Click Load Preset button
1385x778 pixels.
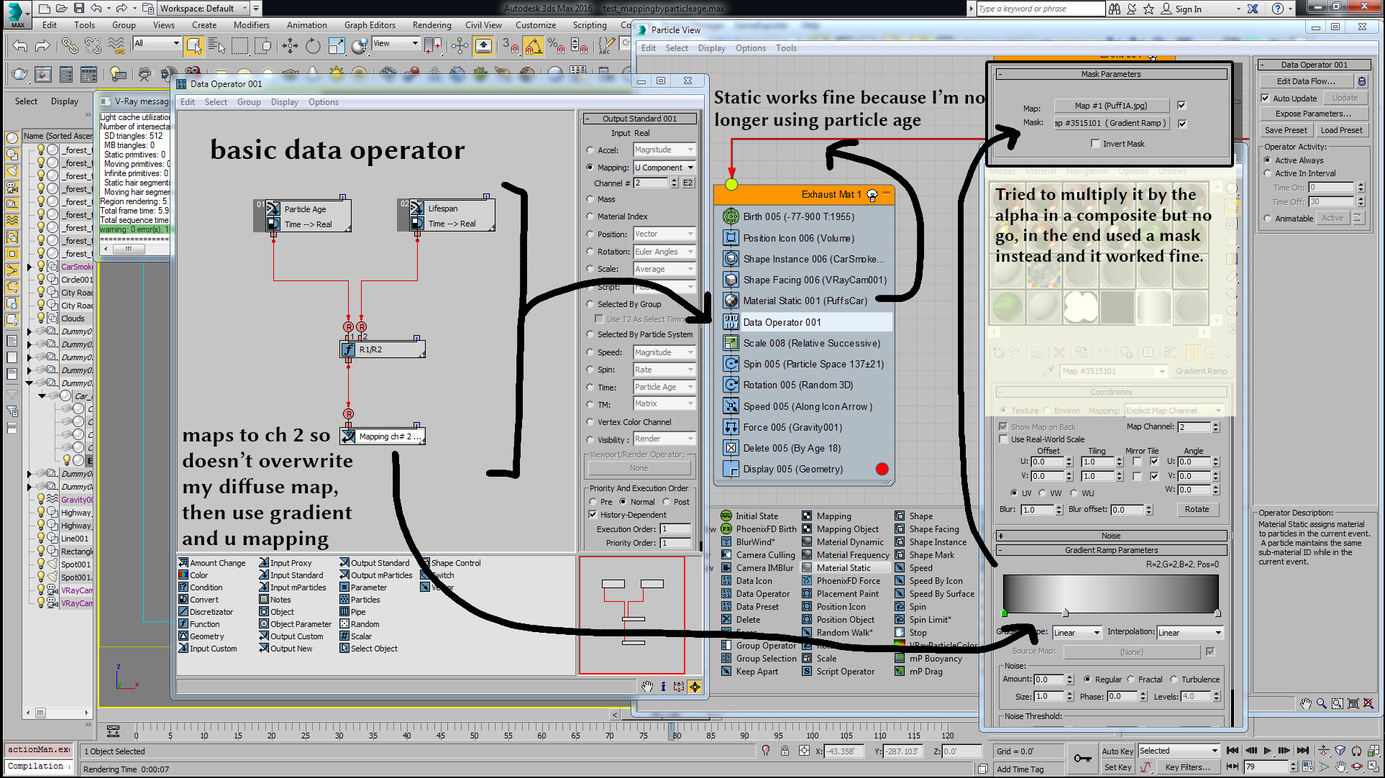click(x=1341, y=130)
